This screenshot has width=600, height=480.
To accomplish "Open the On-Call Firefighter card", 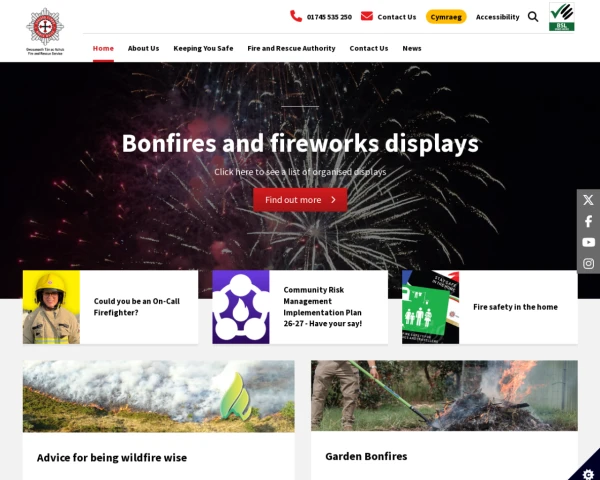I will click(x=110, y=307).
